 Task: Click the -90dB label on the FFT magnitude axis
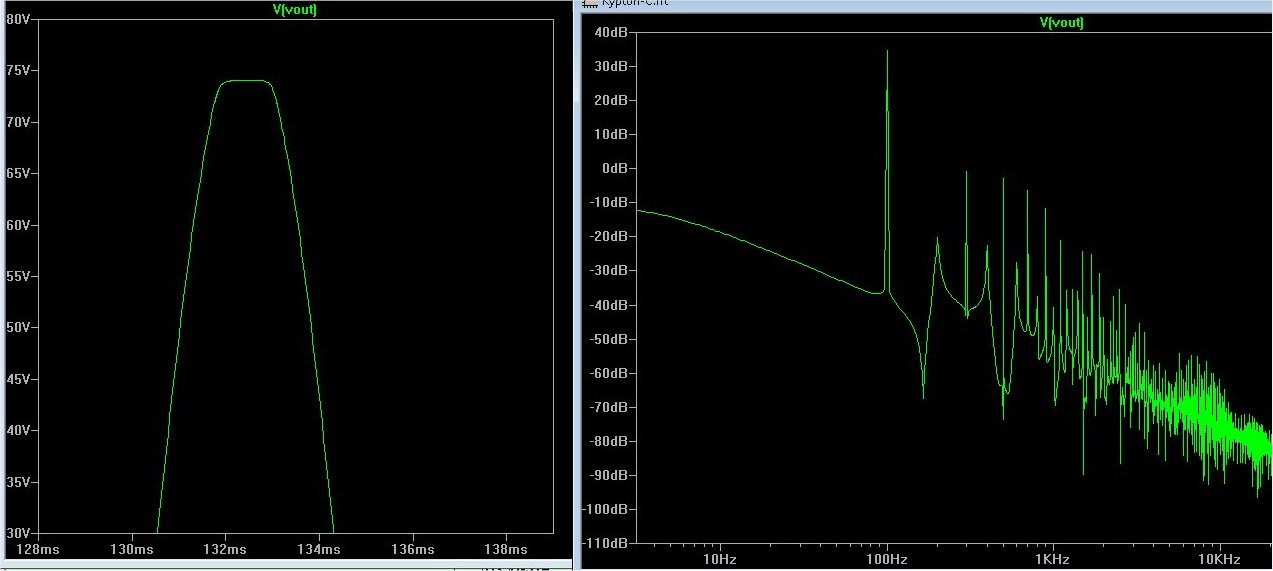608,475
